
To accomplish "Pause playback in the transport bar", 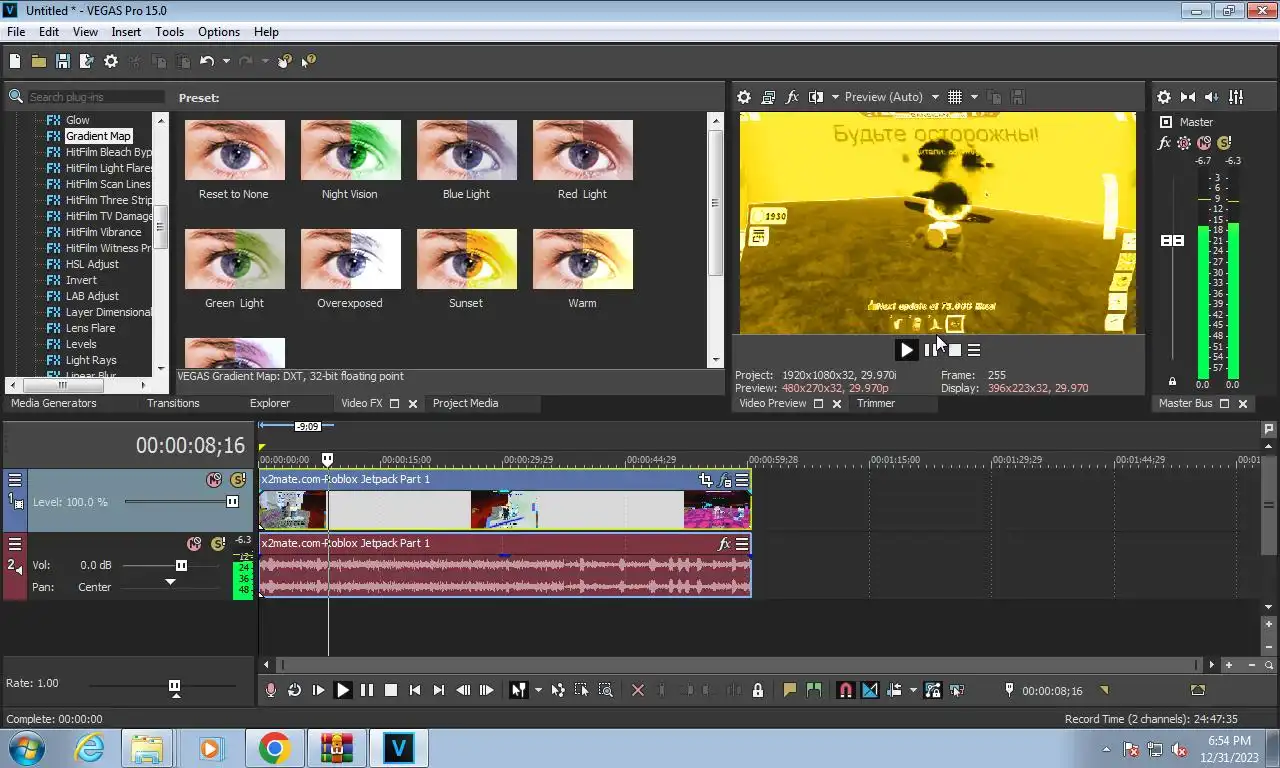I will (367, 690).
